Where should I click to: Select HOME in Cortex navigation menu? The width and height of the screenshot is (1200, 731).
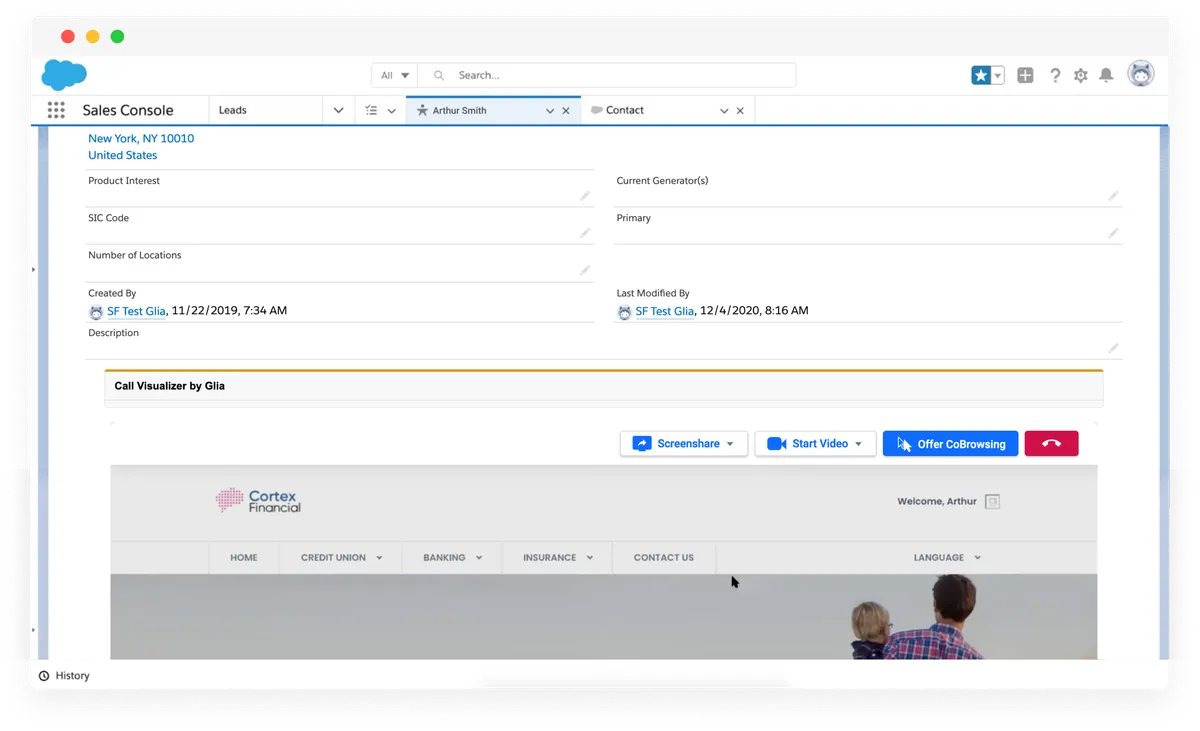tap(244, 558)
